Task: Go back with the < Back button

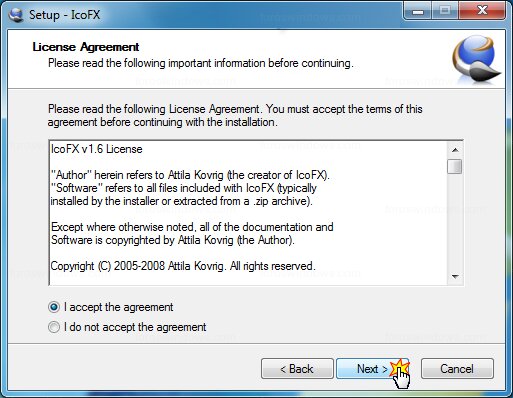Action: (x=297, y=369)
